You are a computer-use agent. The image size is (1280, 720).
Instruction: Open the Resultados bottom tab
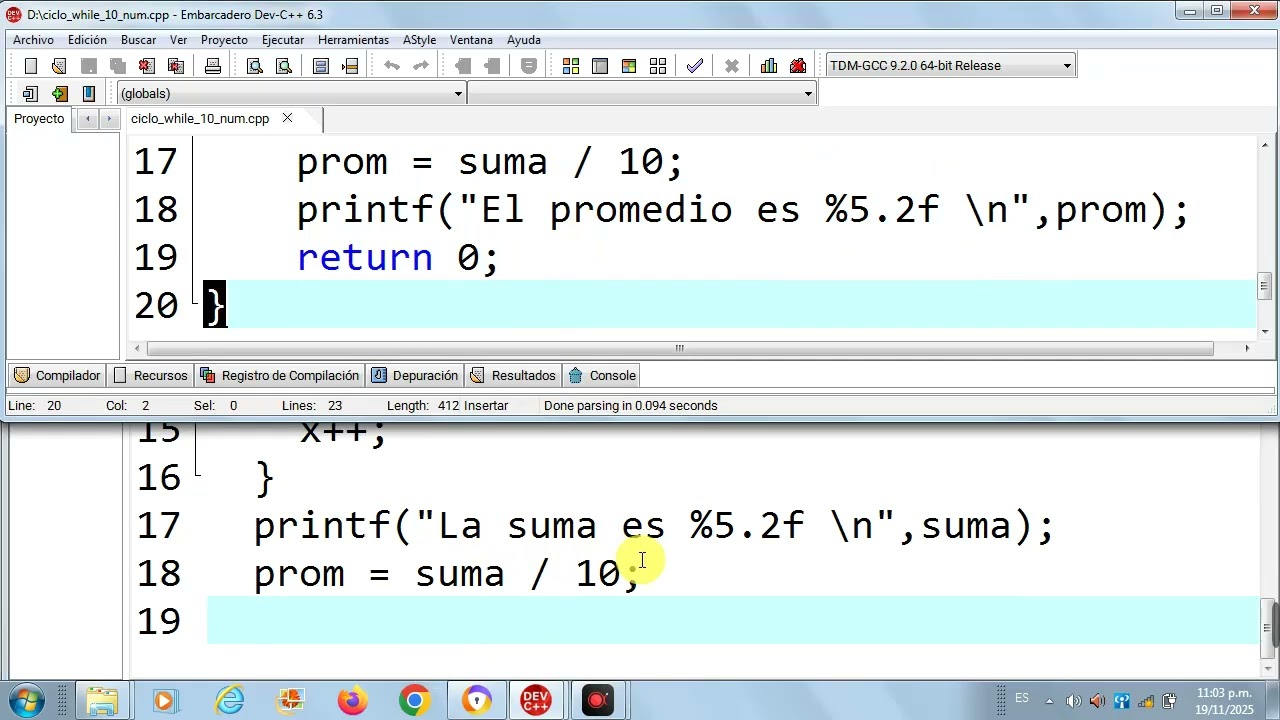point(512,376)
